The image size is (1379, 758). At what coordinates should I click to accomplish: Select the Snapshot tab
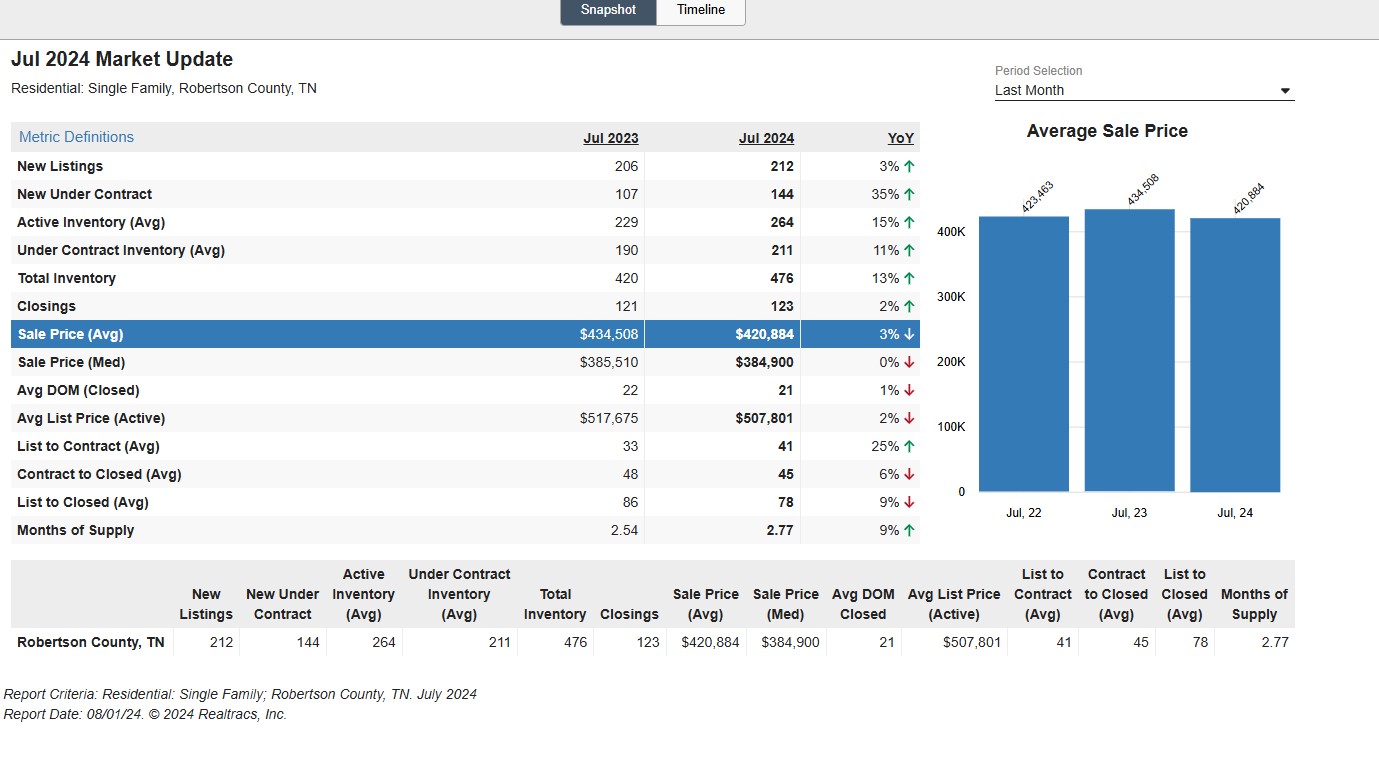click(x=608, y=10)
